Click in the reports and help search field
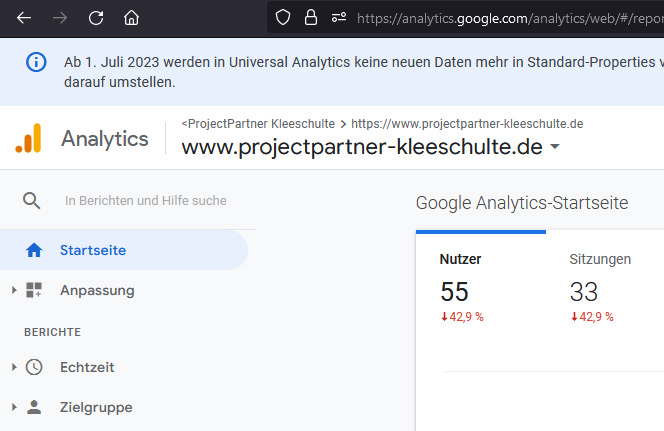The image size is (664, 431). point(146,201)
